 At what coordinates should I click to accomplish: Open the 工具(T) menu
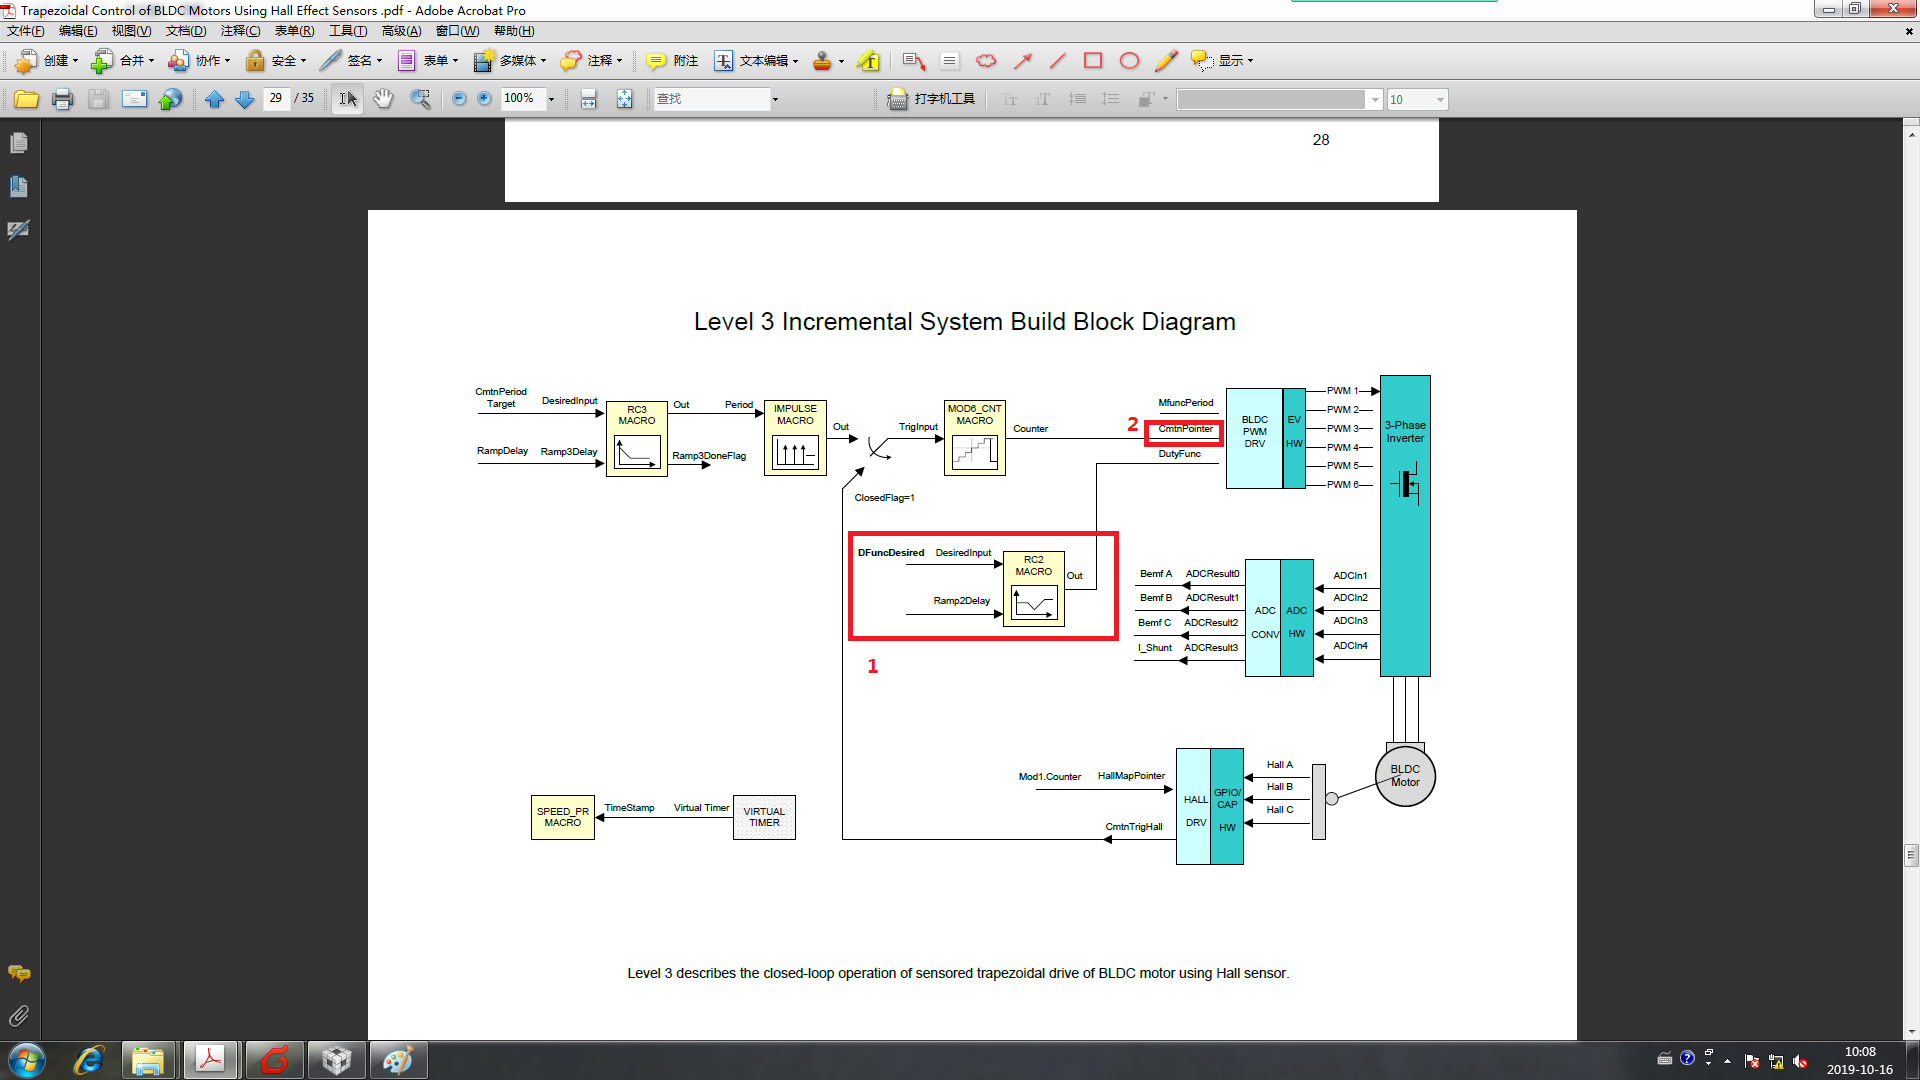click(x=348, y=31)
